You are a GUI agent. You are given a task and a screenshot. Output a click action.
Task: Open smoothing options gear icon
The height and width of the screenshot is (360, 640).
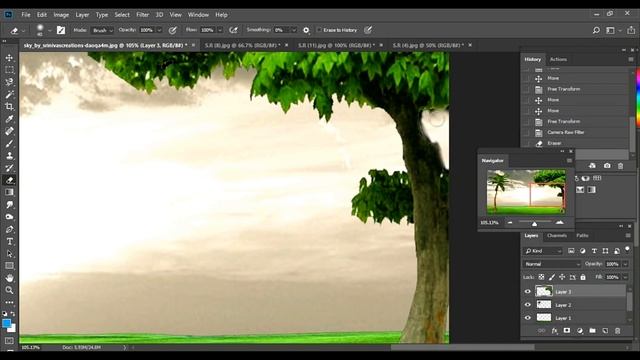pos(306,30)
